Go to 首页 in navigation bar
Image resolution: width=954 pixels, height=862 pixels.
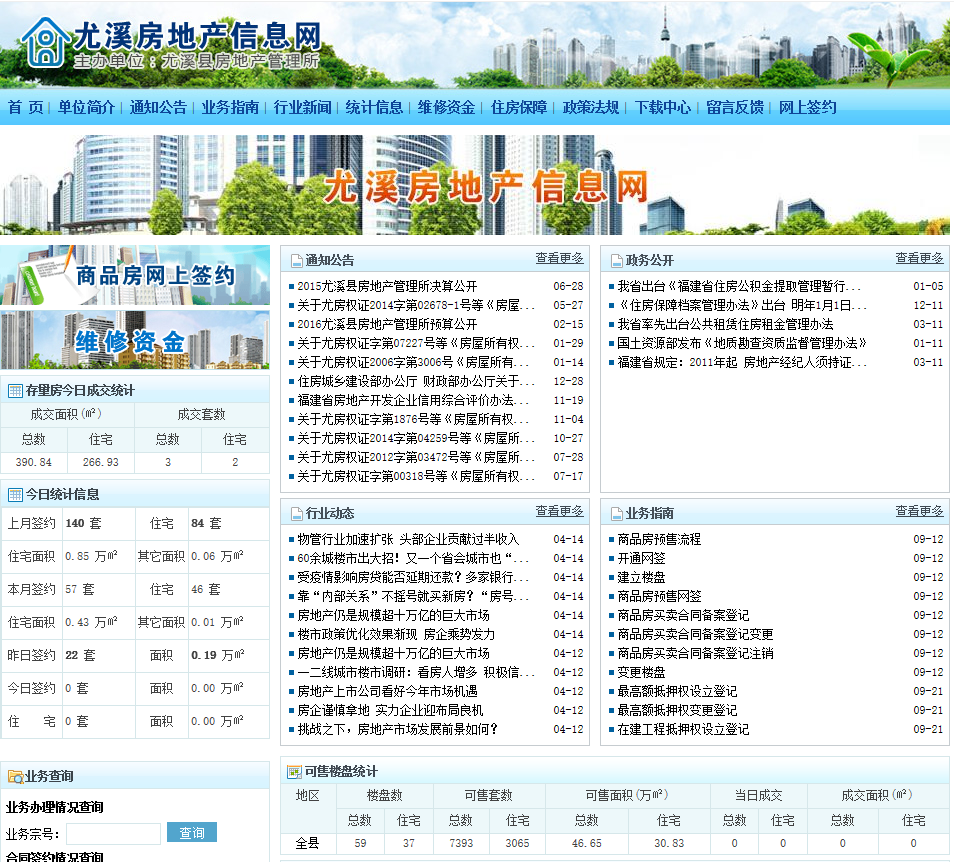pyautogui.click(x=26, y=107)
